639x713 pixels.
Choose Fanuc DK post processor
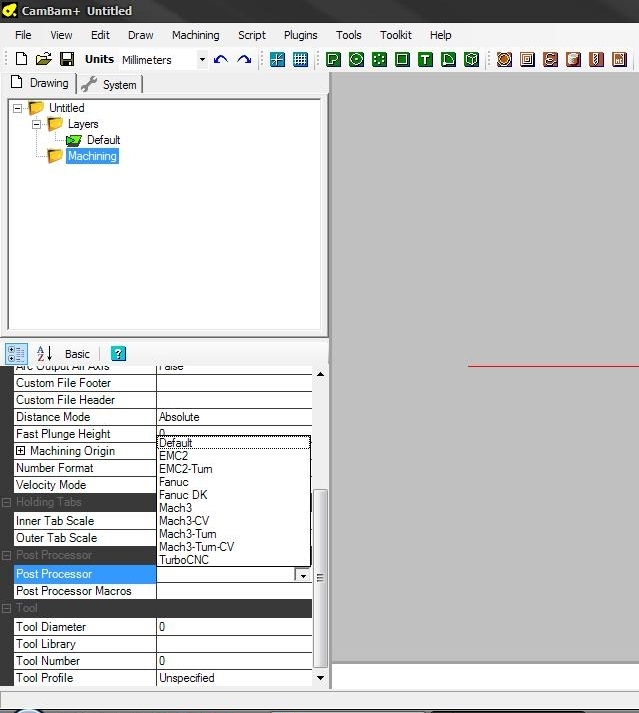234,495
